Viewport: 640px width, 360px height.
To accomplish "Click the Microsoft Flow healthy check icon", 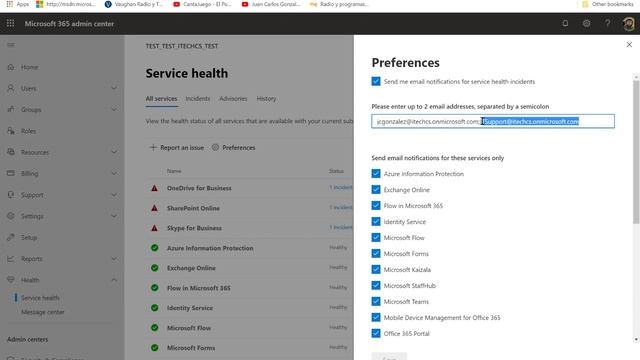I will [154, 328].
